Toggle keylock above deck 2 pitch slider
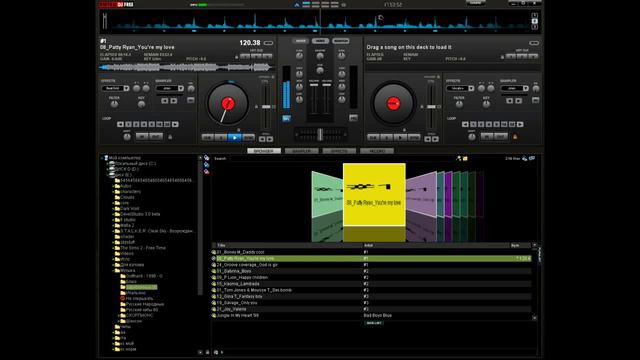This screenshot has height=360, width=640. (438, 77)
